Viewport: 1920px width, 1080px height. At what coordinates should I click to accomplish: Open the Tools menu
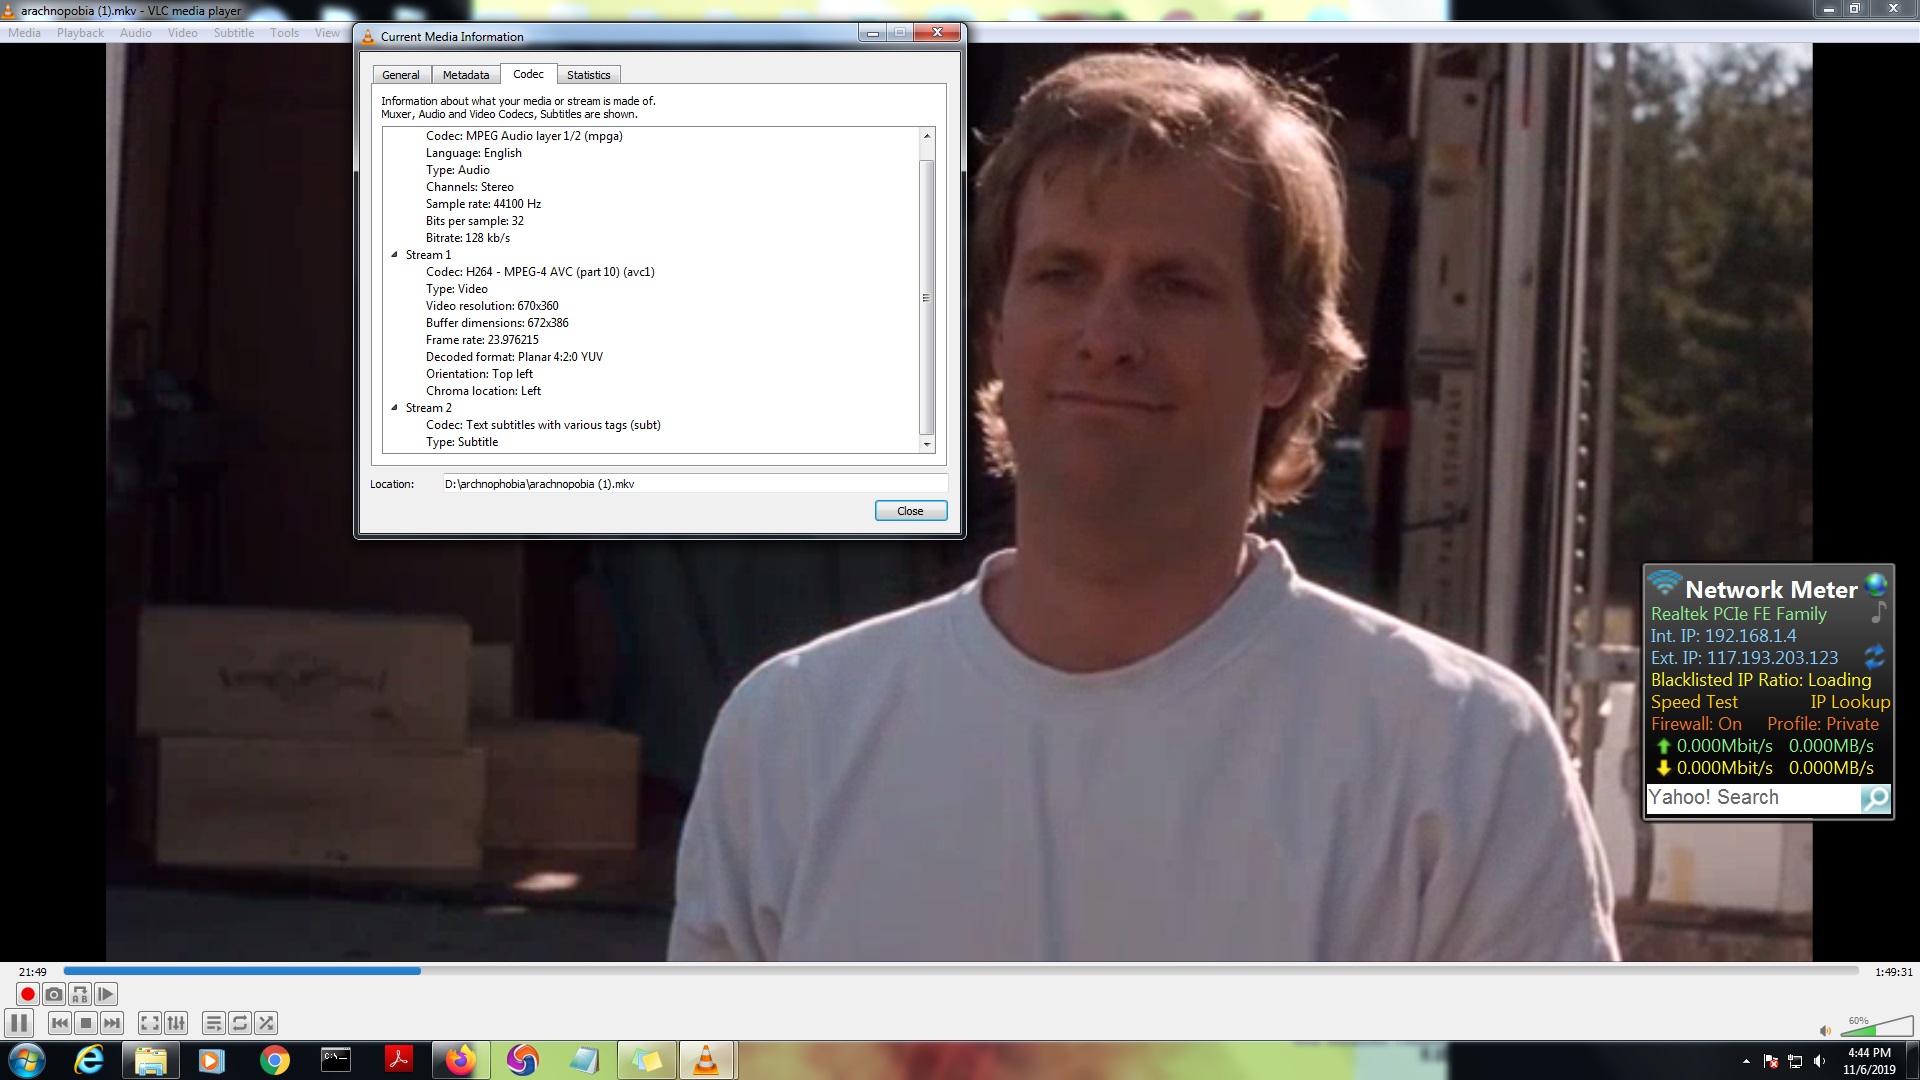pyautogui.click(x=284, y=33)
